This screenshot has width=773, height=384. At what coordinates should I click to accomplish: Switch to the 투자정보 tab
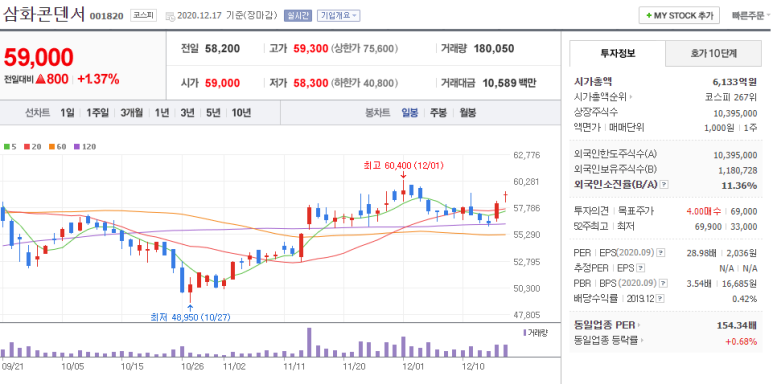[617, 54]
